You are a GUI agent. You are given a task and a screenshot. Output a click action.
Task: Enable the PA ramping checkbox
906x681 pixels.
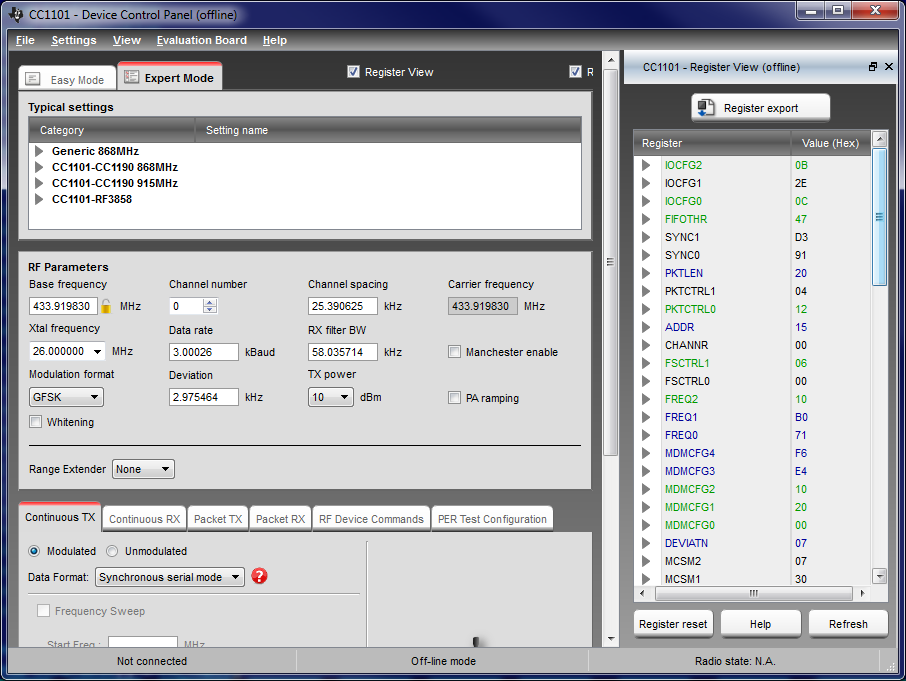(x=454, y=397)
